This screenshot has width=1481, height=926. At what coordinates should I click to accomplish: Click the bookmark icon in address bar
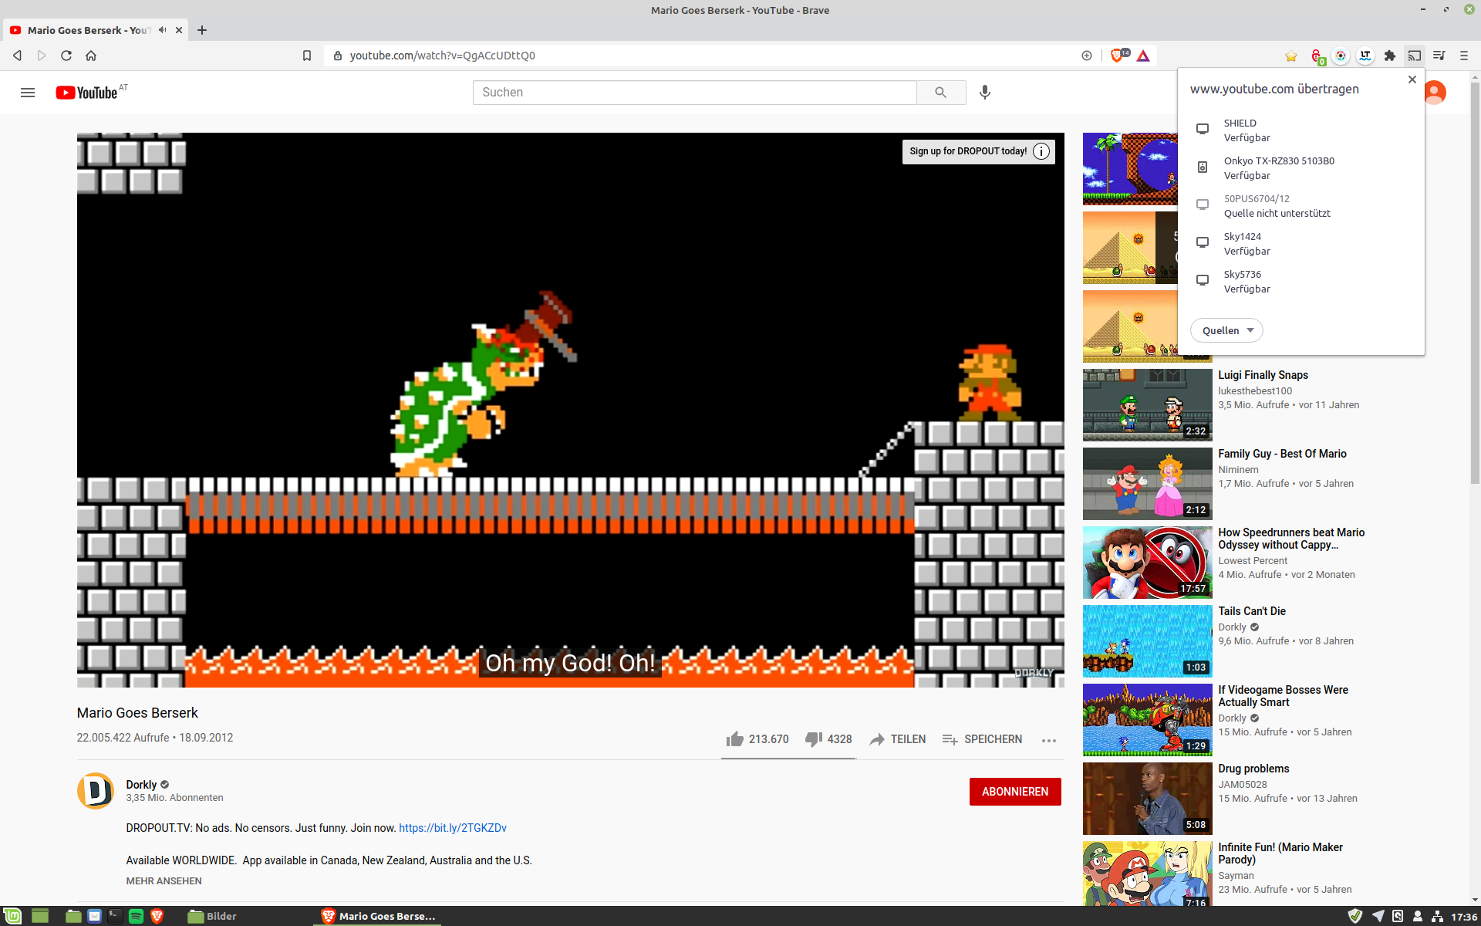tap(307, 55)
